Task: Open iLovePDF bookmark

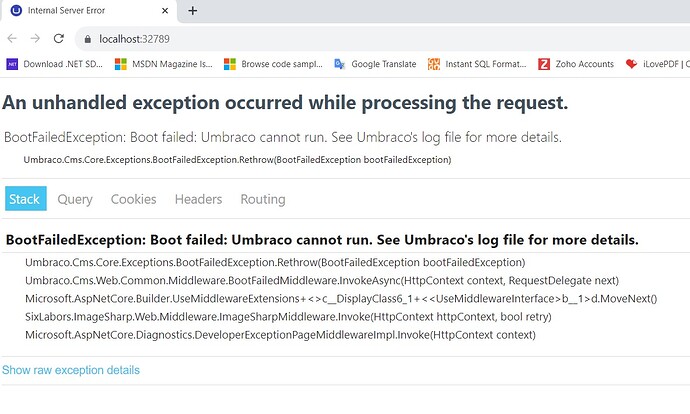Action: (x=657, y=64)
